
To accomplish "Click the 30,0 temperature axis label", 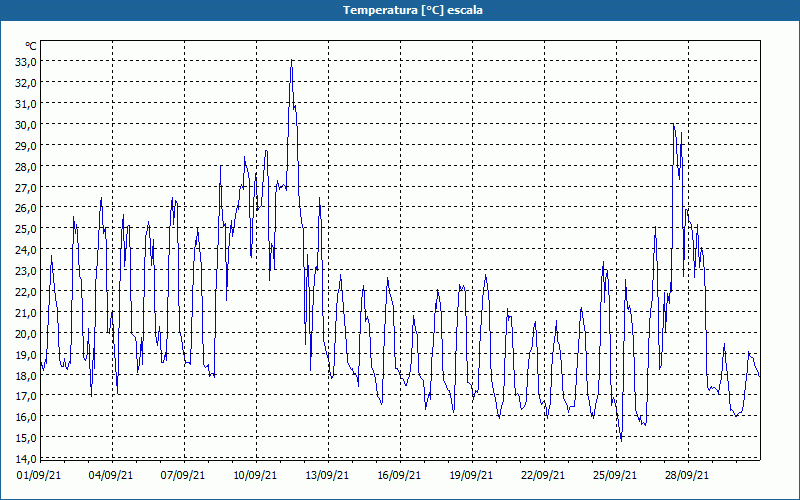I will click(x=26, y=124).
